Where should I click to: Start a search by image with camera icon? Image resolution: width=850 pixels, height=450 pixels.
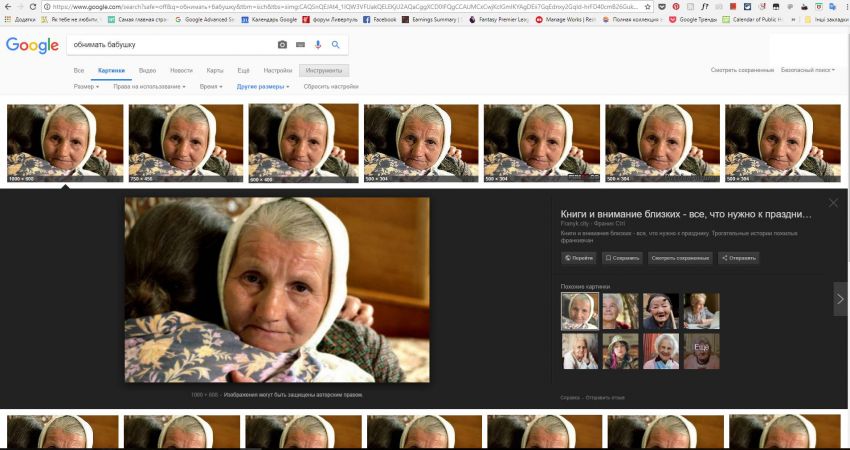(x=282, y=45)
